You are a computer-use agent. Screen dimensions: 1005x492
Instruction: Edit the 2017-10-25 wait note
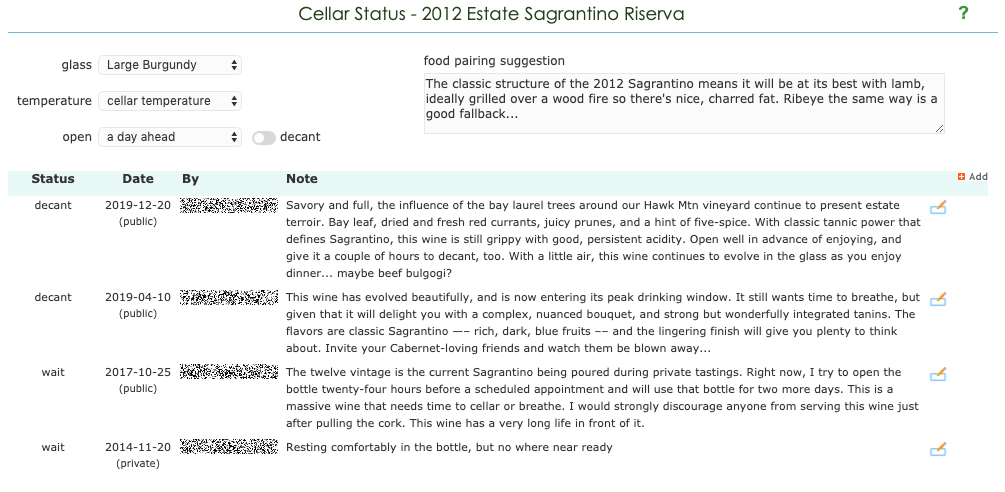(938, 374)
